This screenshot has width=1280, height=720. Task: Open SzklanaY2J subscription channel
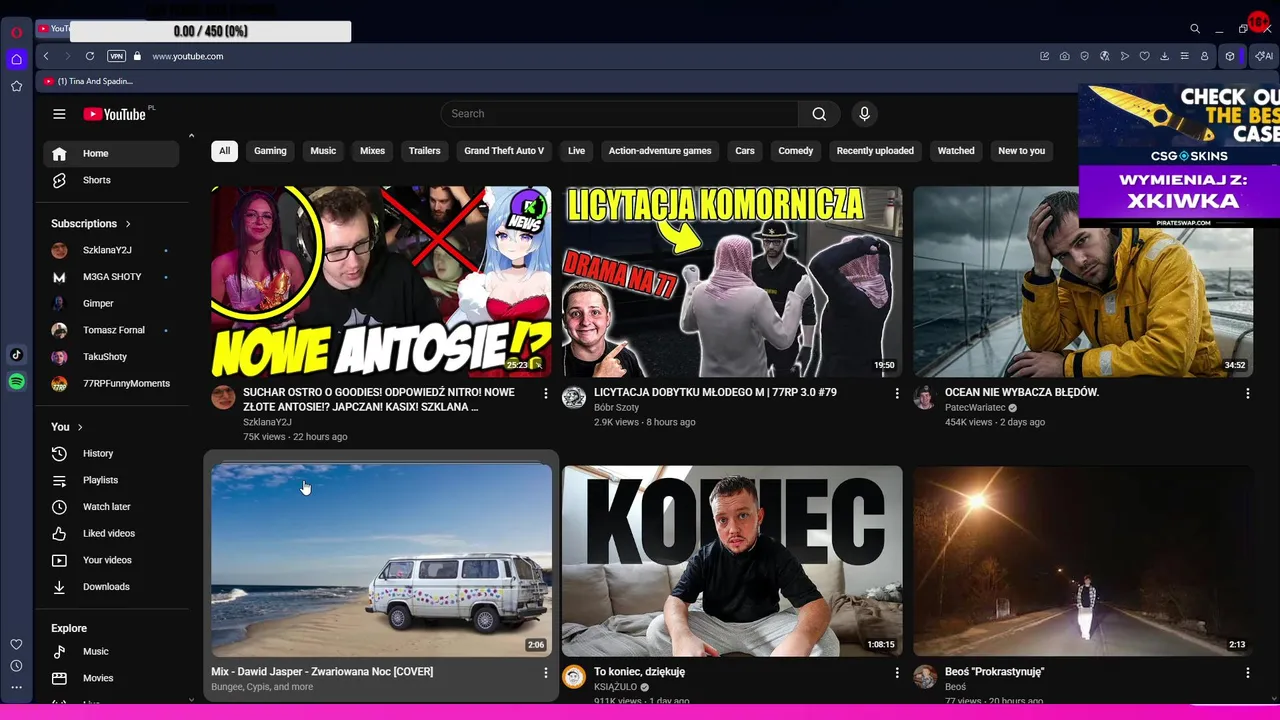click(x=111, y=250)
